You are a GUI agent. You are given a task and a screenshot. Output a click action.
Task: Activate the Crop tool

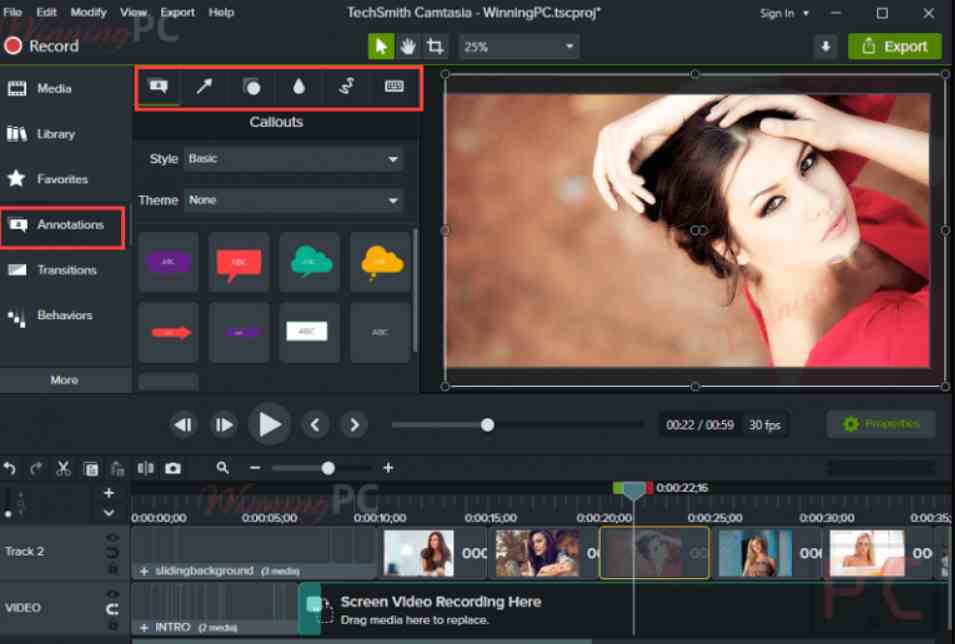coord(435,46)
